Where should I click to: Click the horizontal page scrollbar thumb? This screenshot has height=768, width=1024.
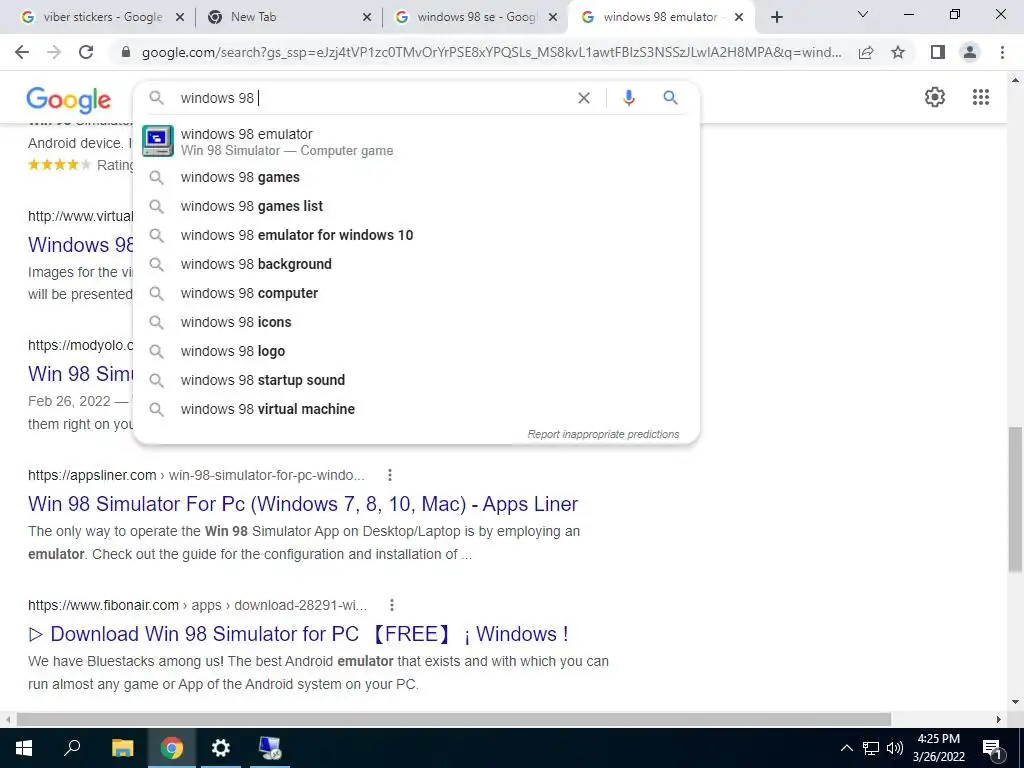click(454, 720)
